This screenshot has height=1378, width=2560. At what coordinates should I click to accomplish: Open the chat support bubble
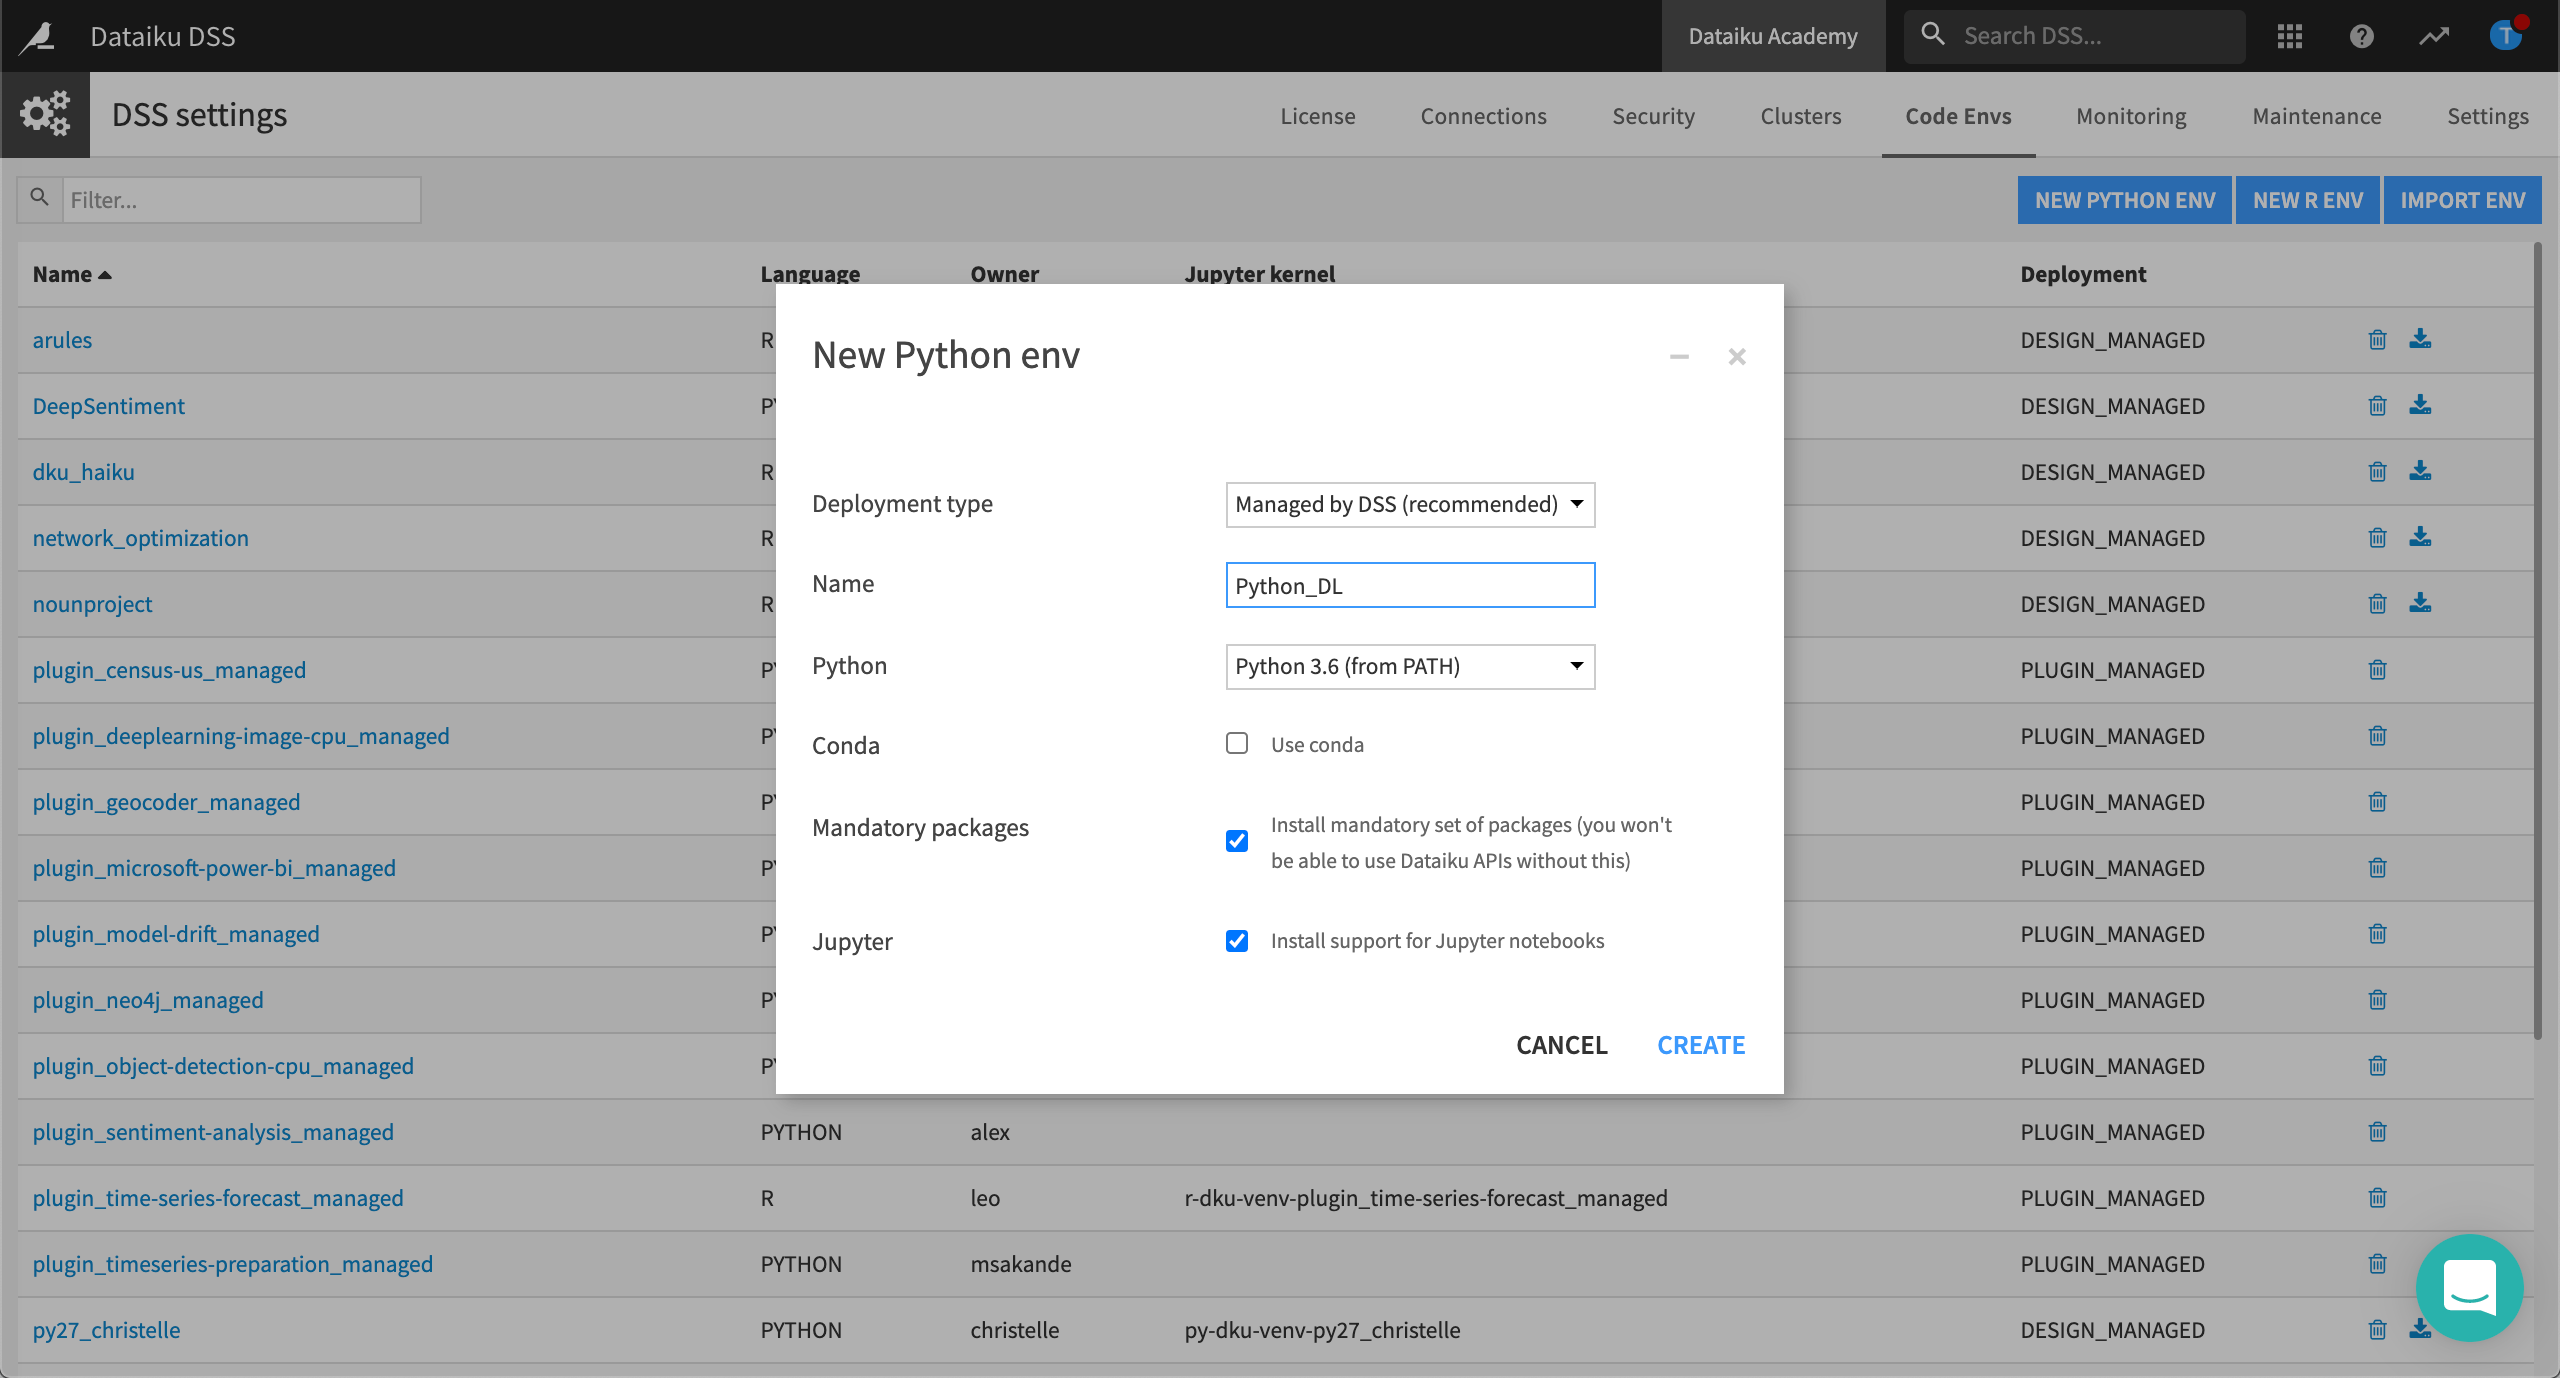pyautogui.click(x=2470, y=1288)
